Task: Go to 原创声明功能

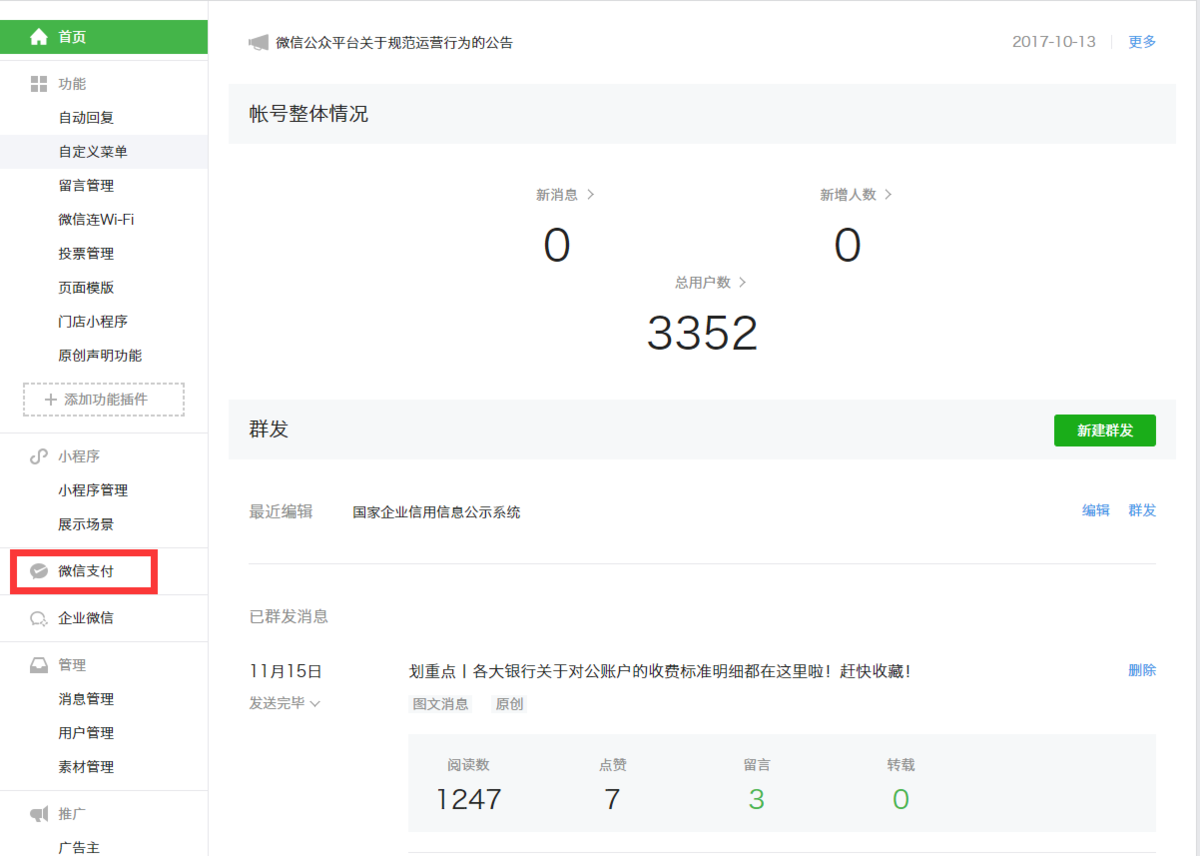Action: point(100,356)
